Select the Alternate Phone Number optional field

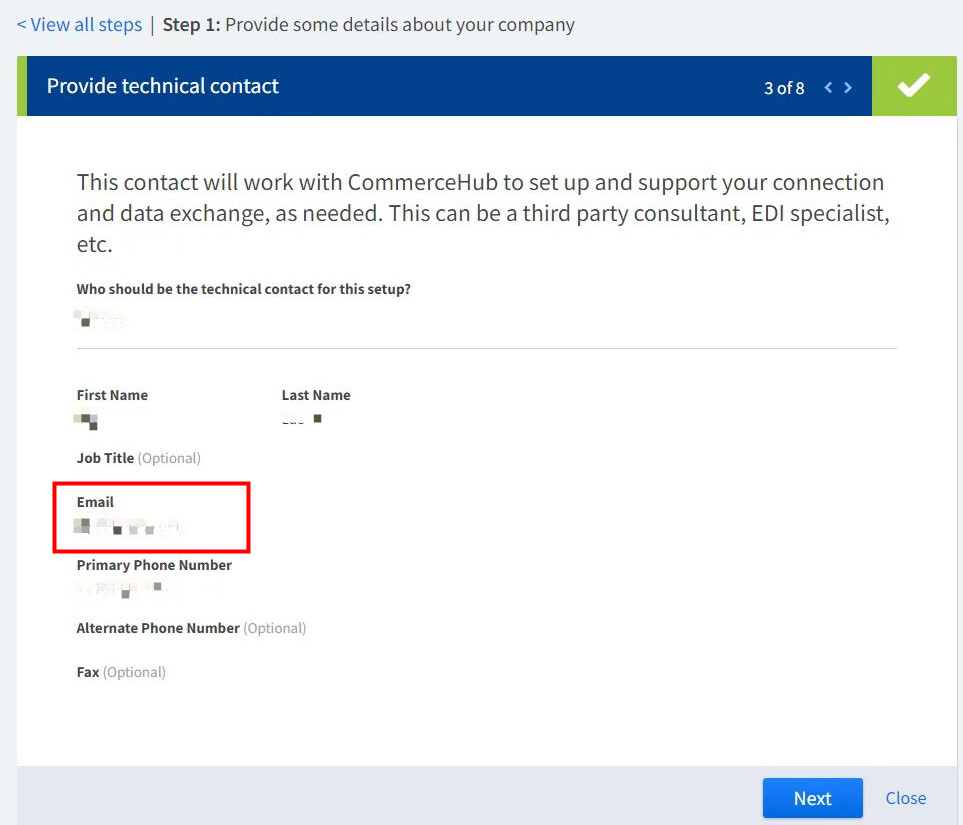(191, 628)
